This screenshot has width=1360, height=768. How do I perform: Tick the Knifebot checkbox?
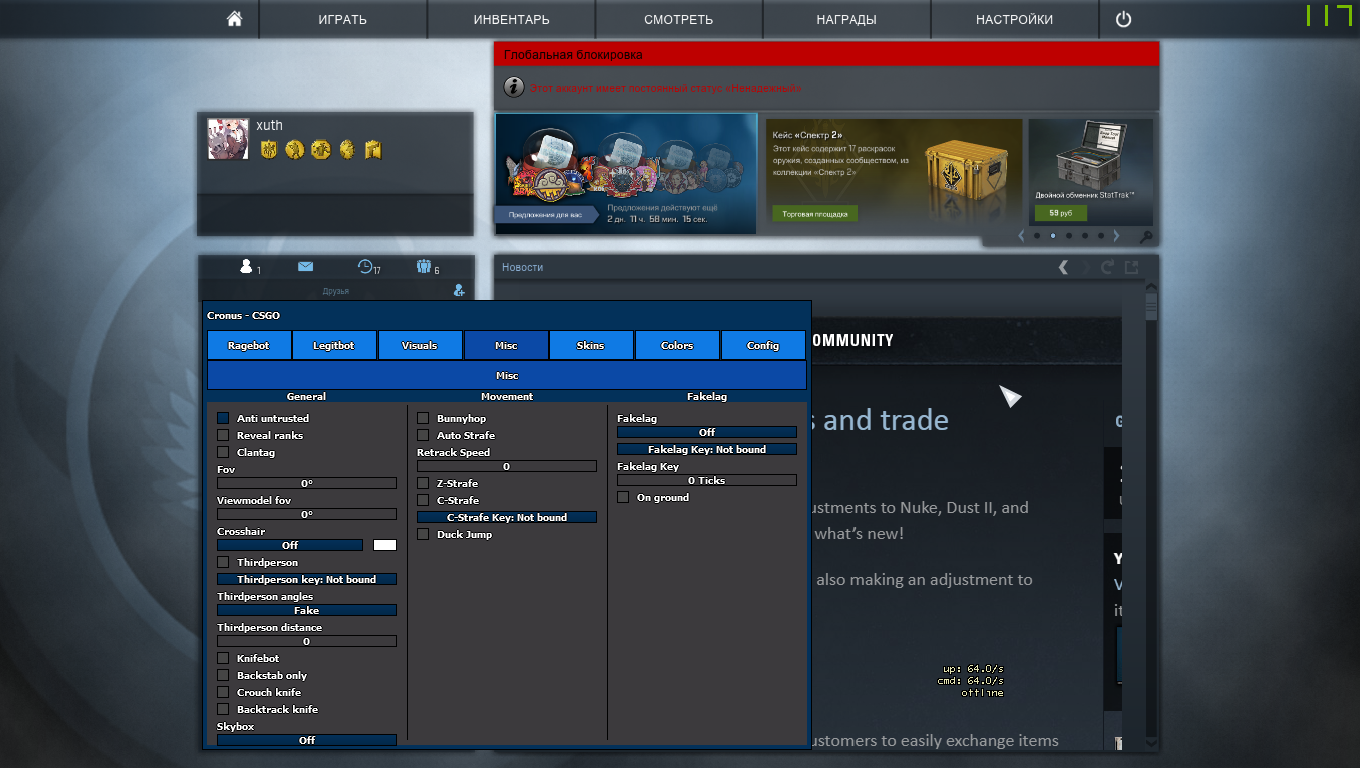tap(223, 658)
